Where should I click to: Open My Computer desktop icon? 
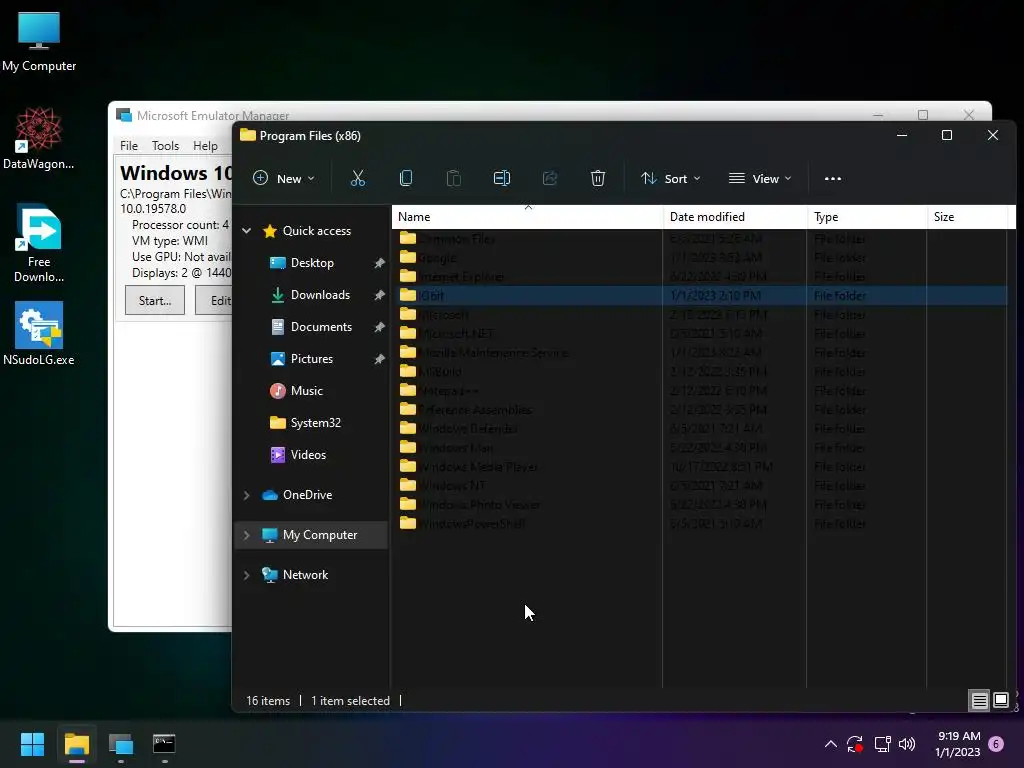pos(39,42)
